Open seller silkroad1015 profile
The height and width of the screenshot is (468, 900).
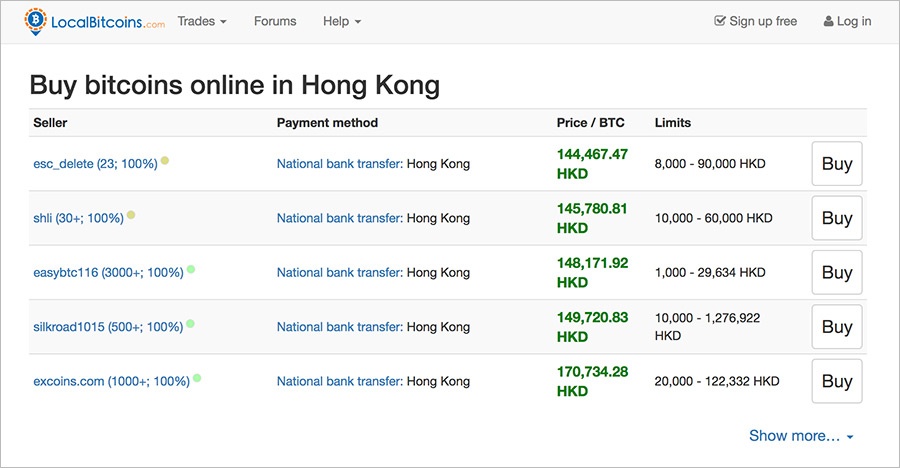click(108, 327)
